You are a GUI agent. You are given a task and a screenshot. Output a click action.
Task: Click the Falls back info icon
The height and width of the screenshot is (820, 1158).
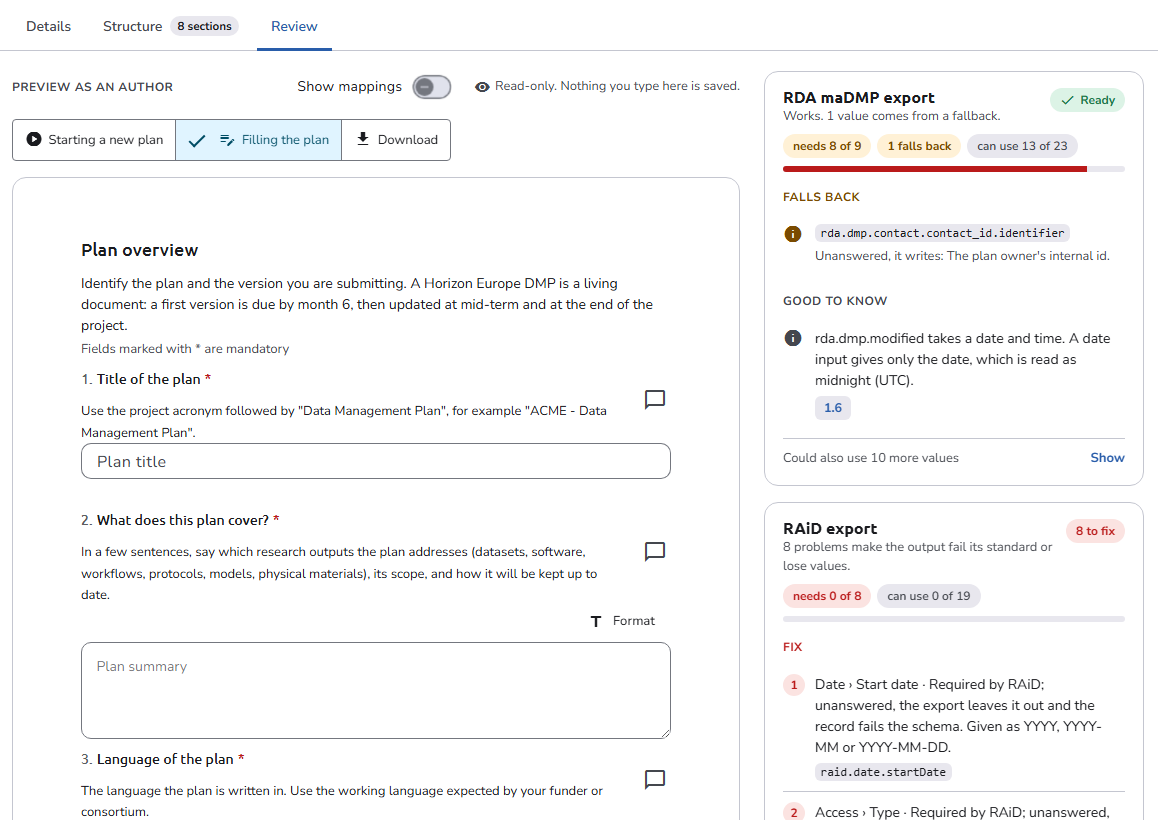(792, 234)
